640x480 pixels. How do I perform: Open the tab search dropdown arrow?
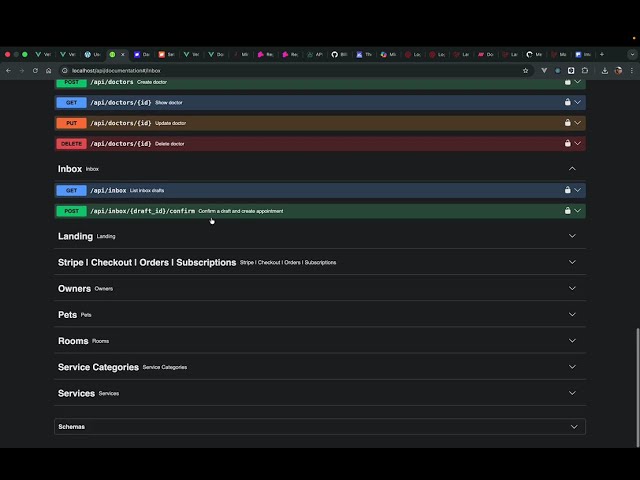click(x=632, y=54)
